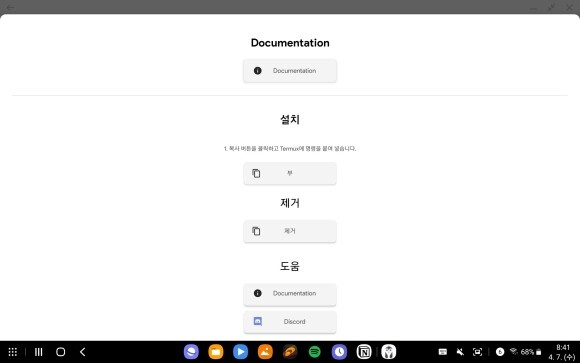Open the Wi-Fi status icon
Viewport: 580px width, 363px height.
point(514,351)
